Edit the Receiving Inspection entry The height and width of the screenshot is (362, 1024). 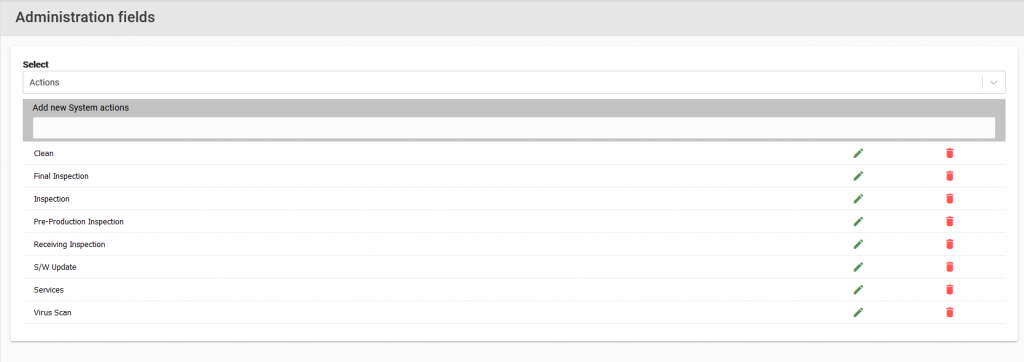[x=858, y=244]
